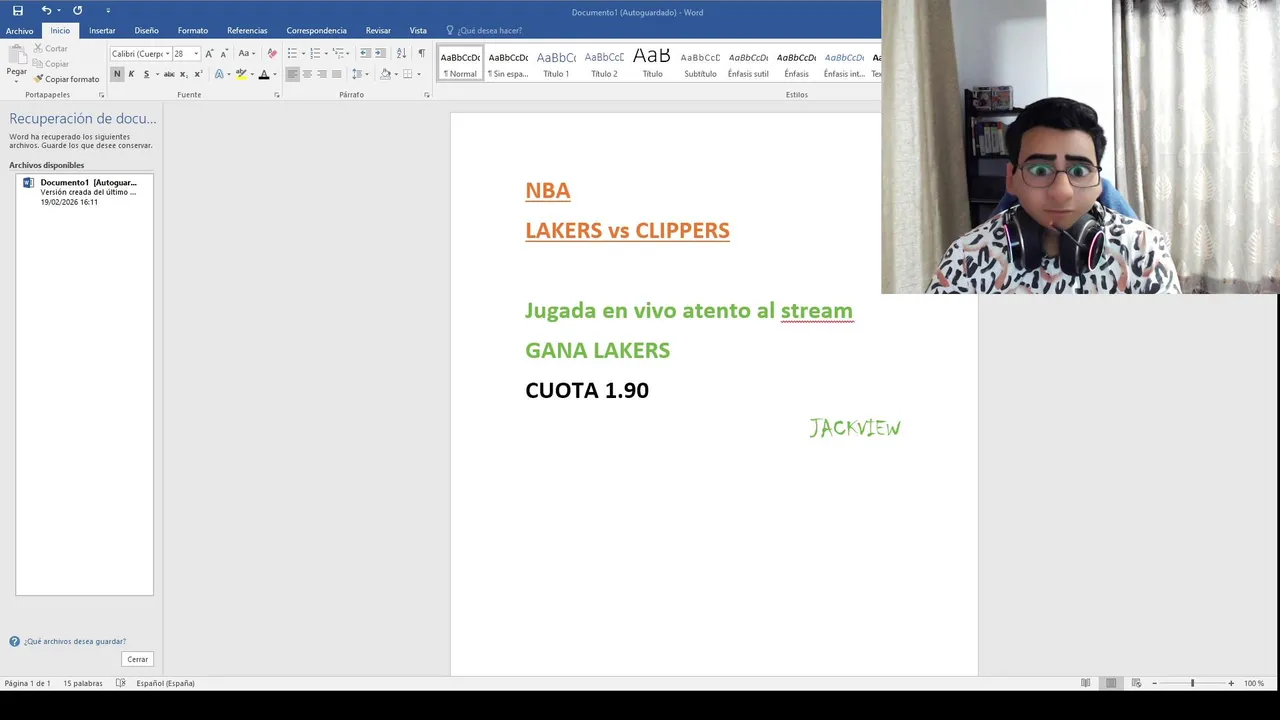This screenshot has width=1280, height=720.
Task: Click the Español (España) language indicator
Action: tap(165, 683)
